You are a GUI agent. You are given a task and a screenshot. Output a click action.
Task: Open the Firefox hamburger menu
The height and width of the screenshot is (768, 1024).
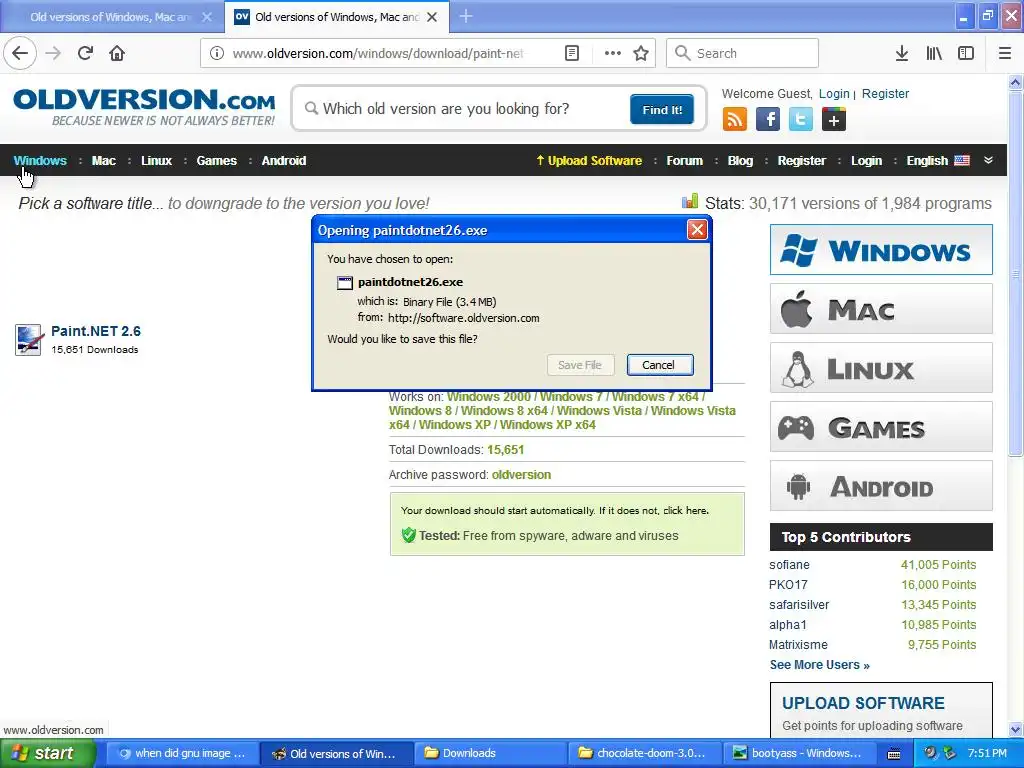pos(1005,53)
